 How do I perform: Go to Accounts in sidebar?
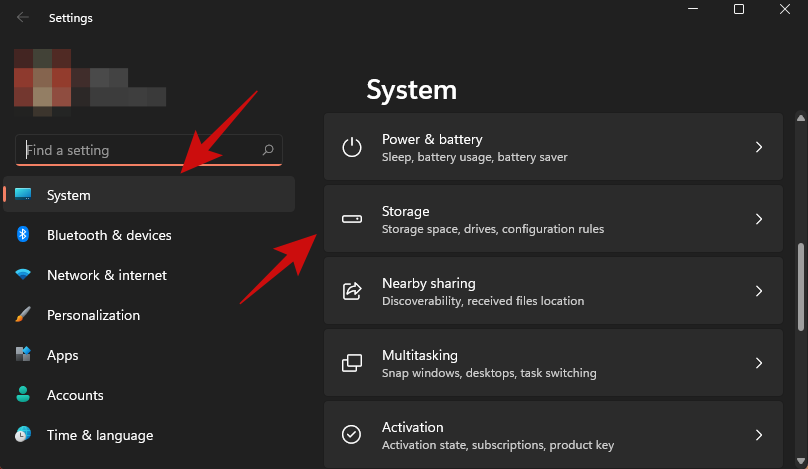pos(75,395)
